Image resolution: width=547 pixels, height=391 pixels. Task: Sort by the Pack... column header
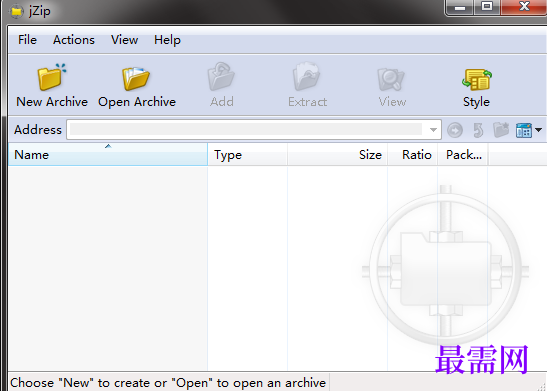pos(463,154)
